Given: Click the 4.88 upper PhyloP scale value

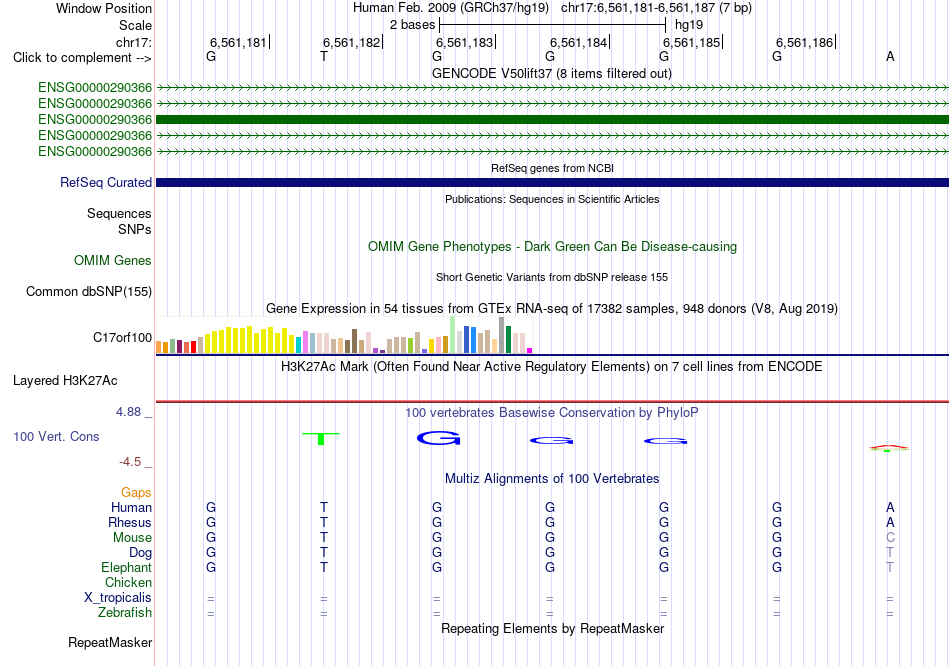Looking at the screenshot, I should (128, 412).
